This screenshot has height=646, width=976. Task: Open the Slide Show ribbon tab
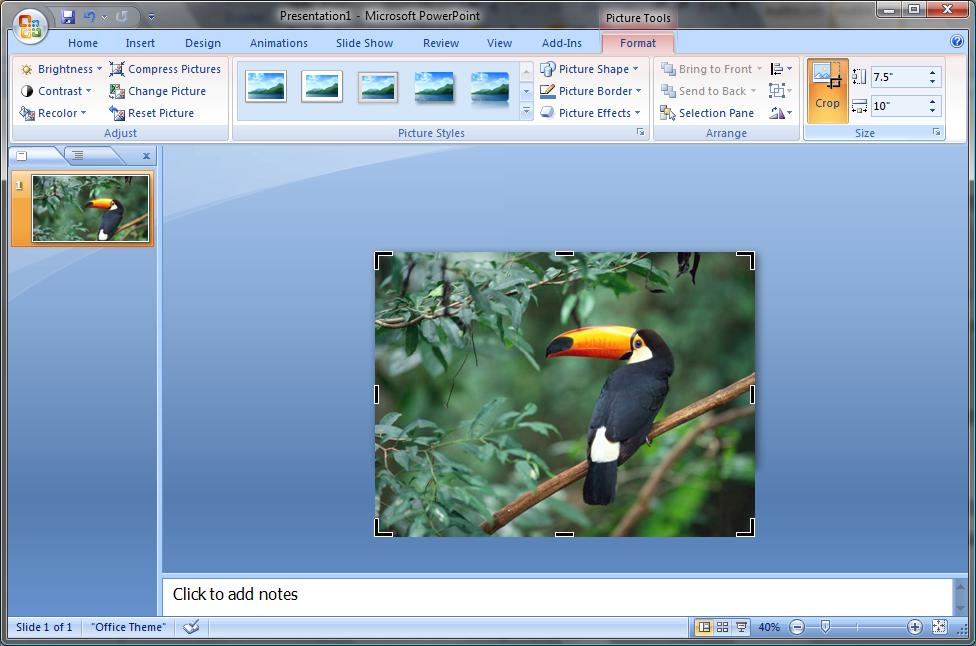tap(364, 43)
